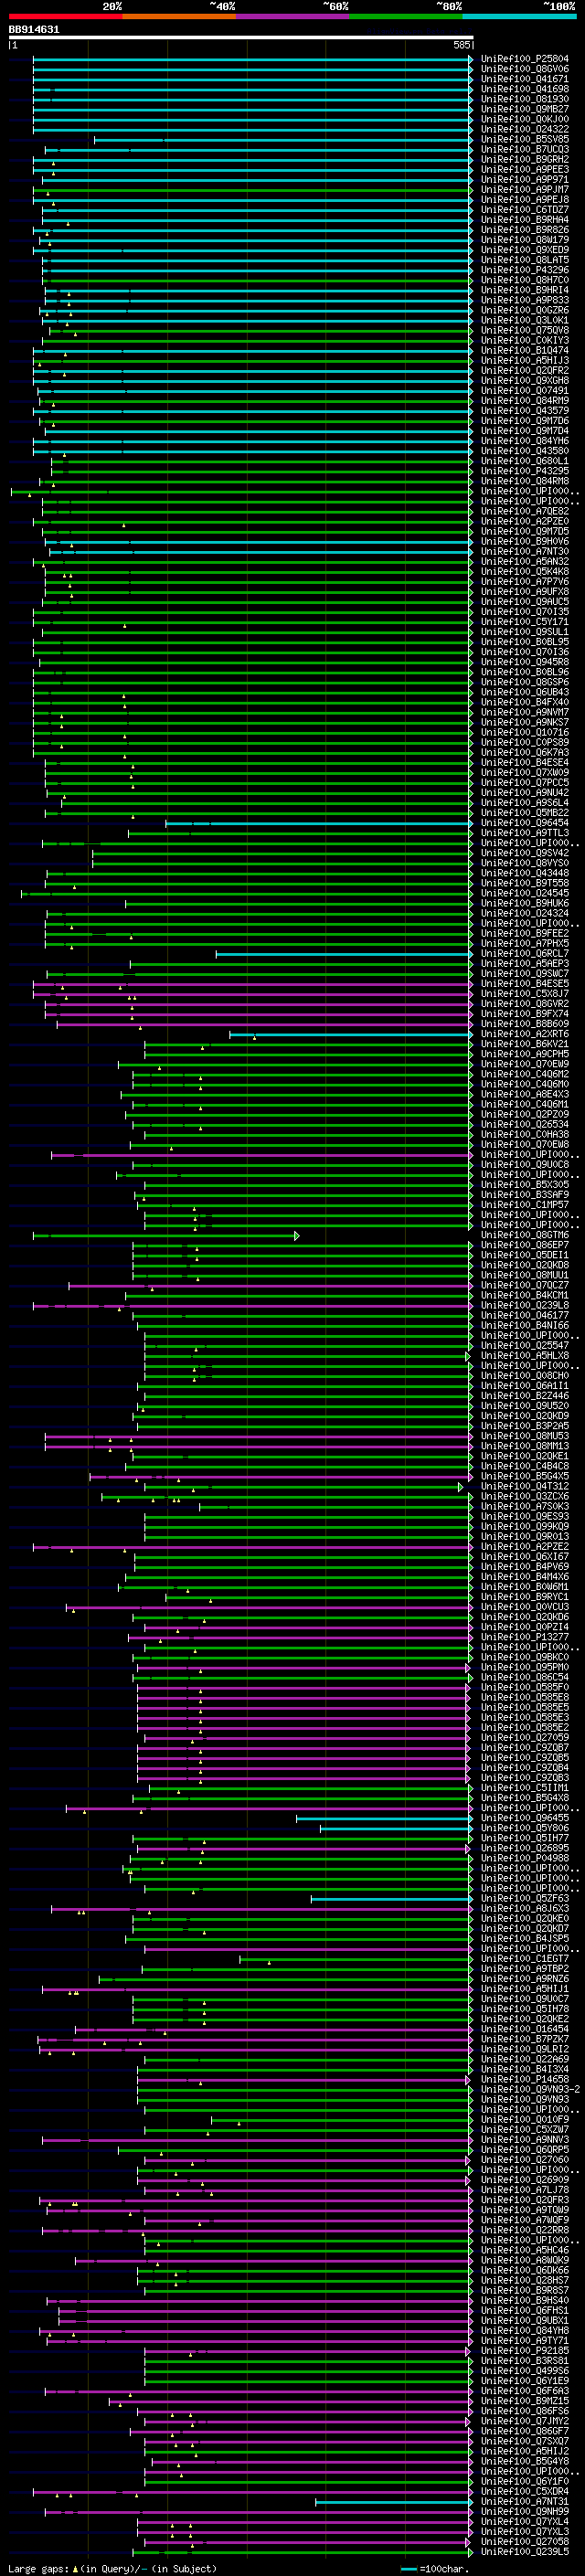Select hit label UniRef100_Q10716
This screenshot has width=585, height=2576.
525,732
